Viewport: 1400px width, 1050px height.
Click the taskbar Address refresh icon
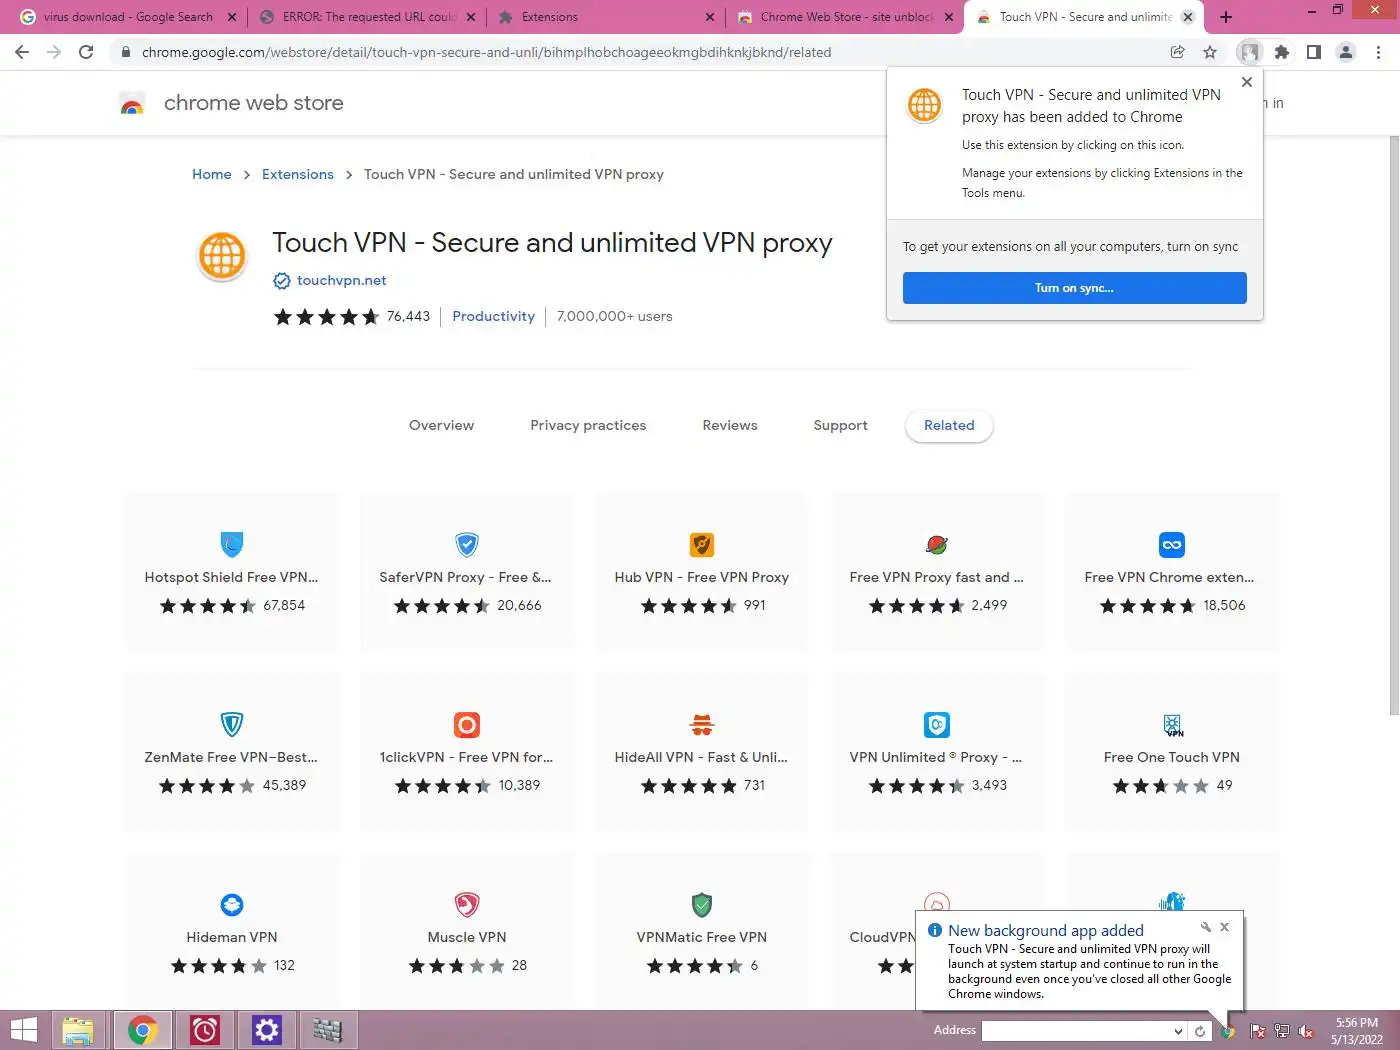(x=1200, y=1031)
